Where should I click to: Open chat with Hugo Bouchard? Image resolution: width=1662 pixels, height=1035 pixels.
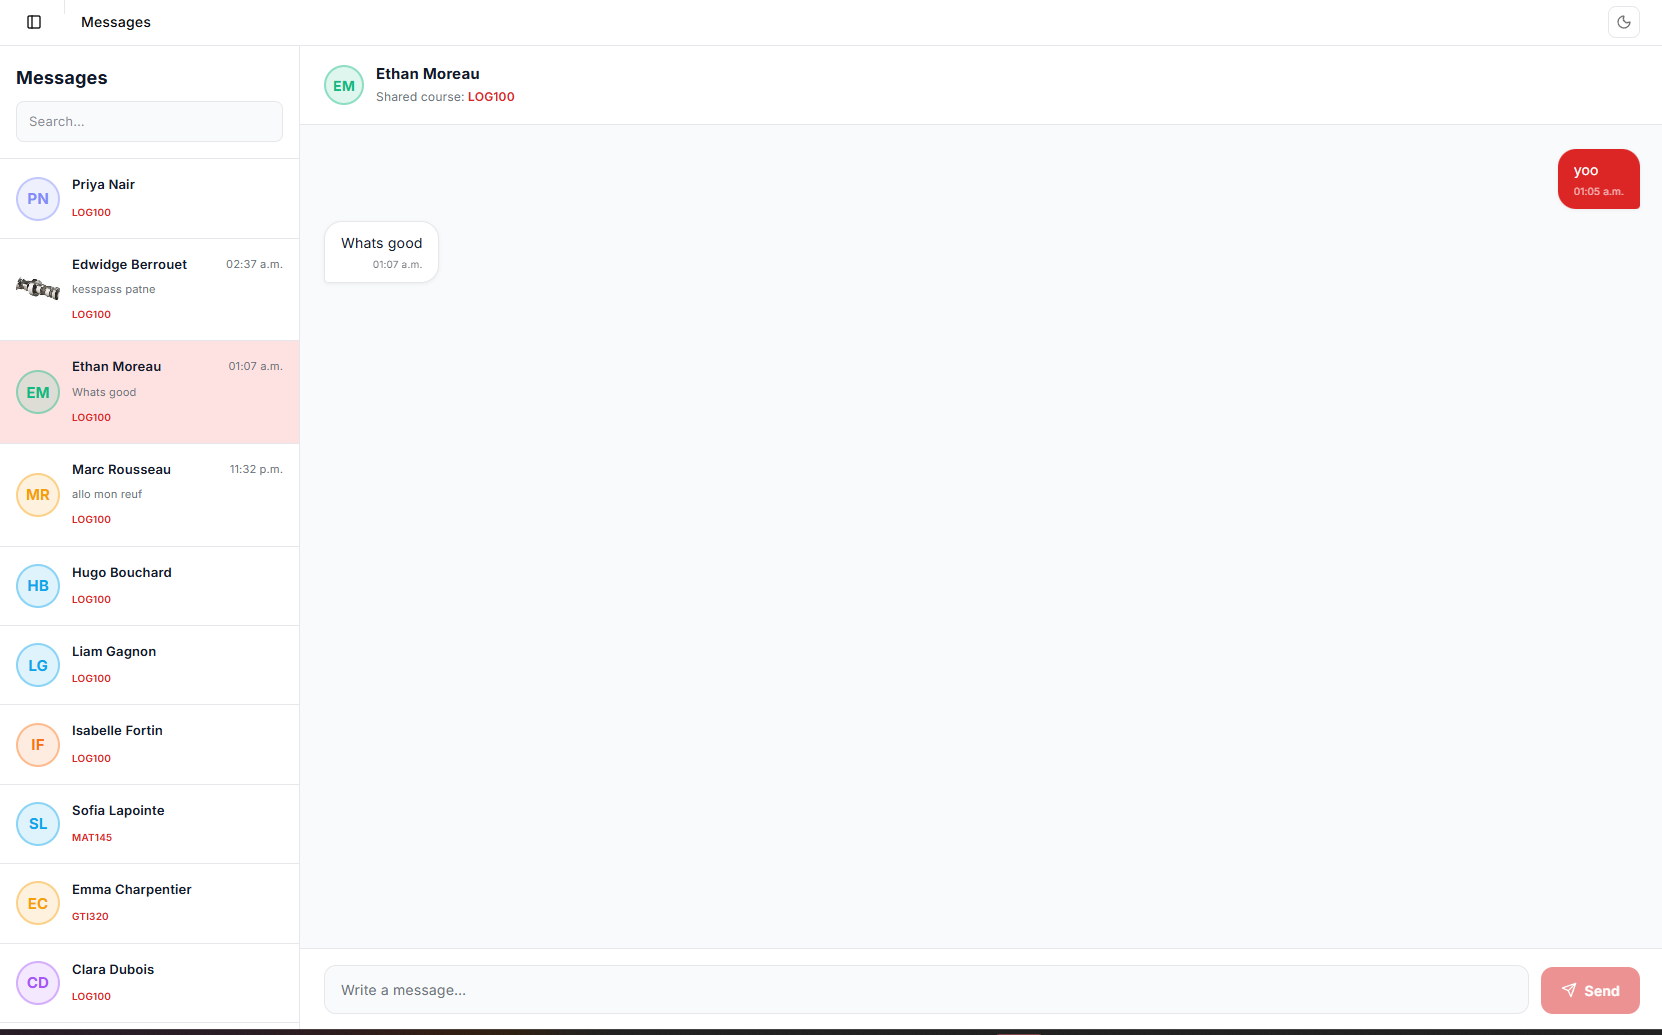(149, 586)
